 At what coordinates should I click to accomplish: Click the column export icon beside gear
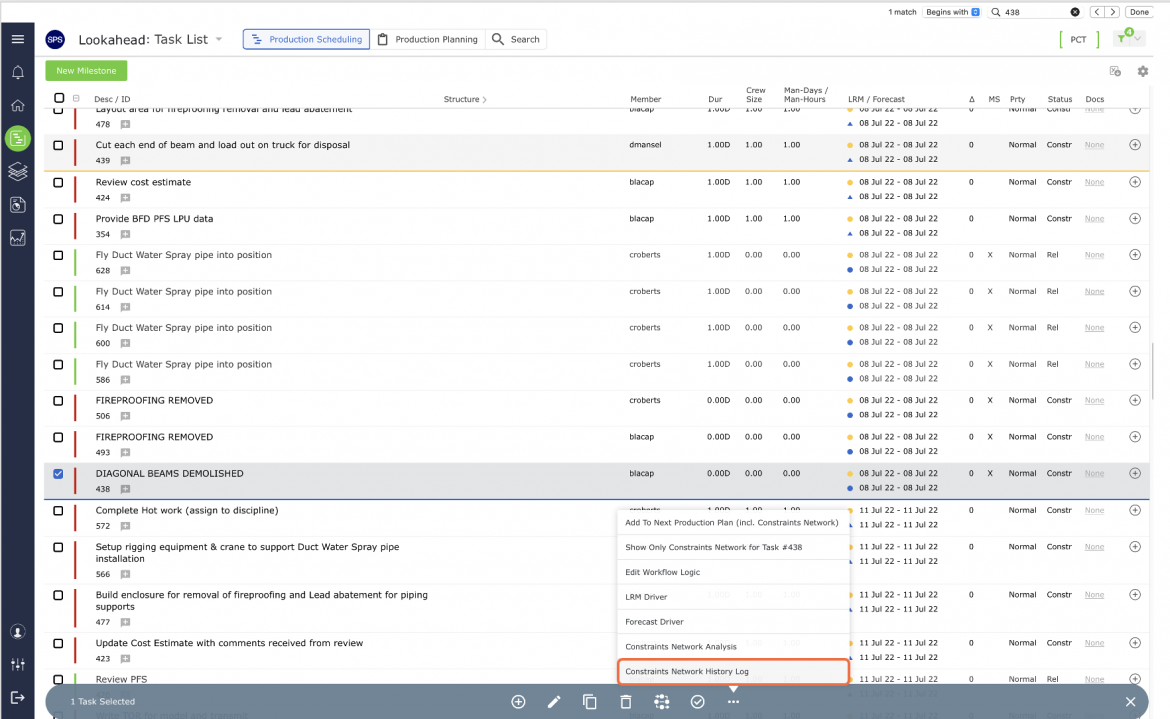click(1115, 72)
